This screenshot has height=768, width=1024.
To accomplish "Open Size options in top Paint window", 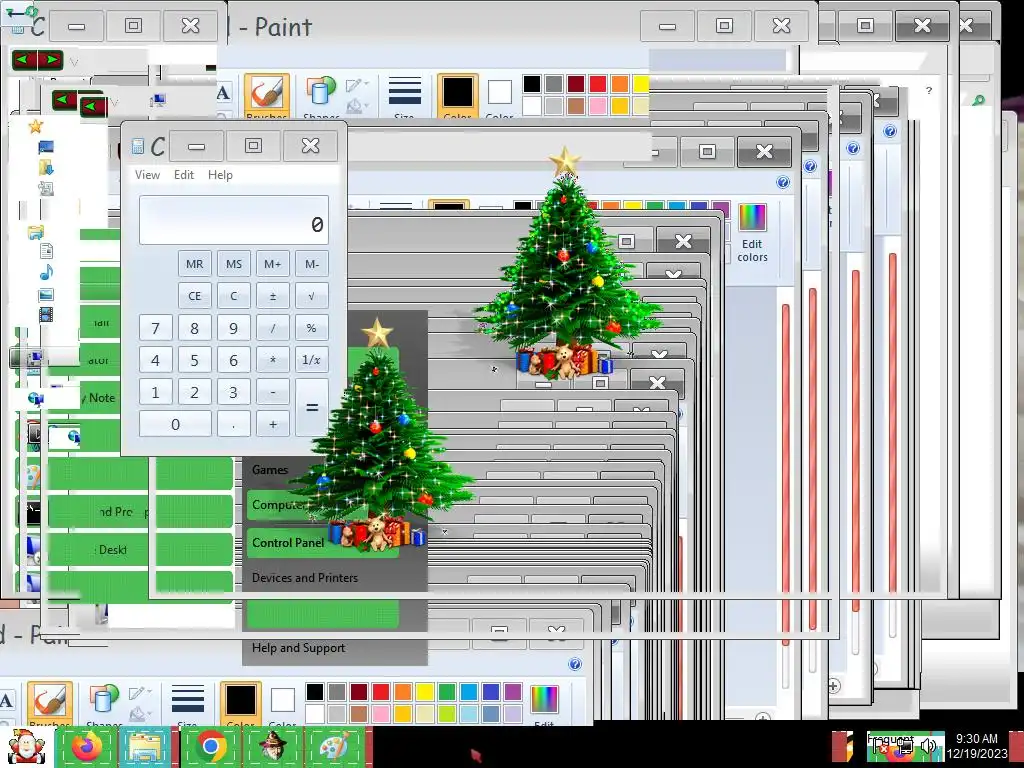I will (404, 96).
